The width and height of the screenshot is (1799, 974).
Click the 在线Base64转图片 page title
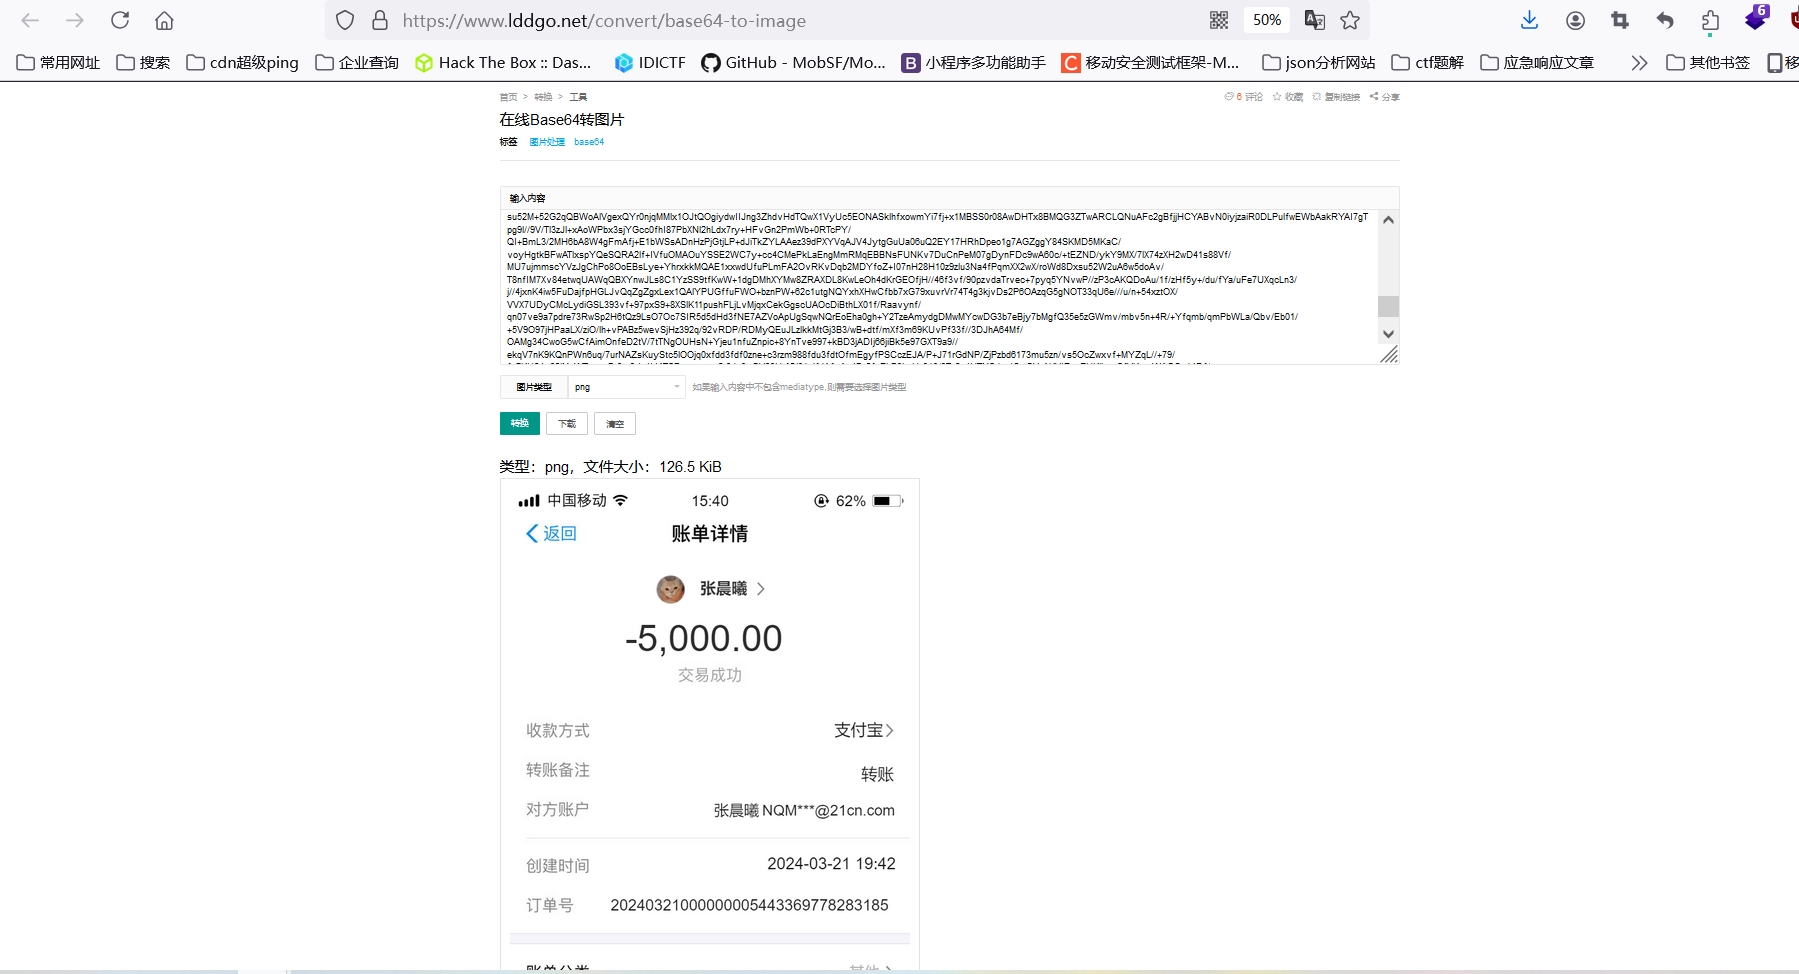tap(562, 119)
